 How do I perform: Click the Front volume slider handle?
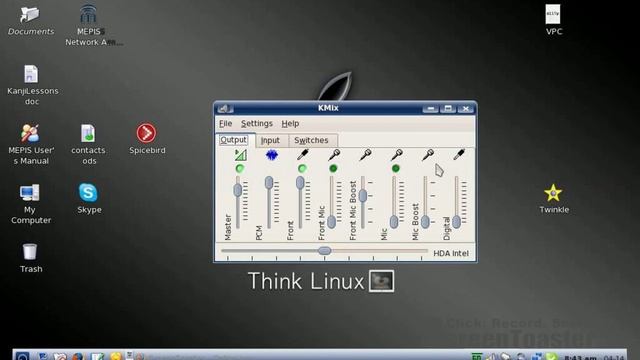coord(300,182)
